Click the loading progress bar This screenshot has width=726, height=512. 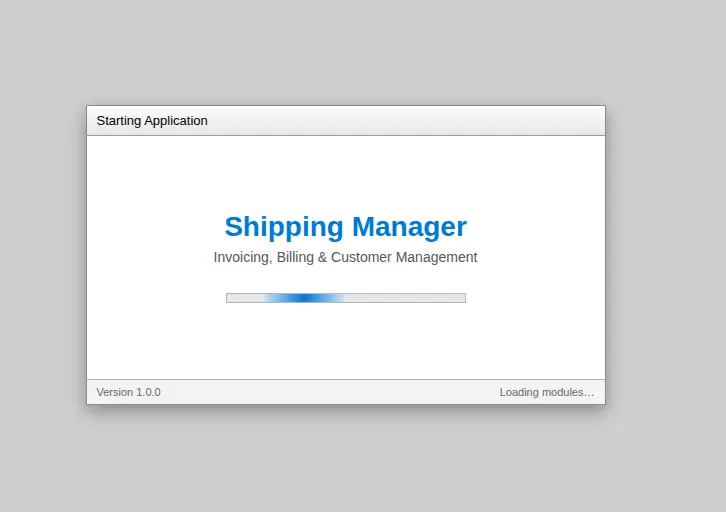coord(345,298)
